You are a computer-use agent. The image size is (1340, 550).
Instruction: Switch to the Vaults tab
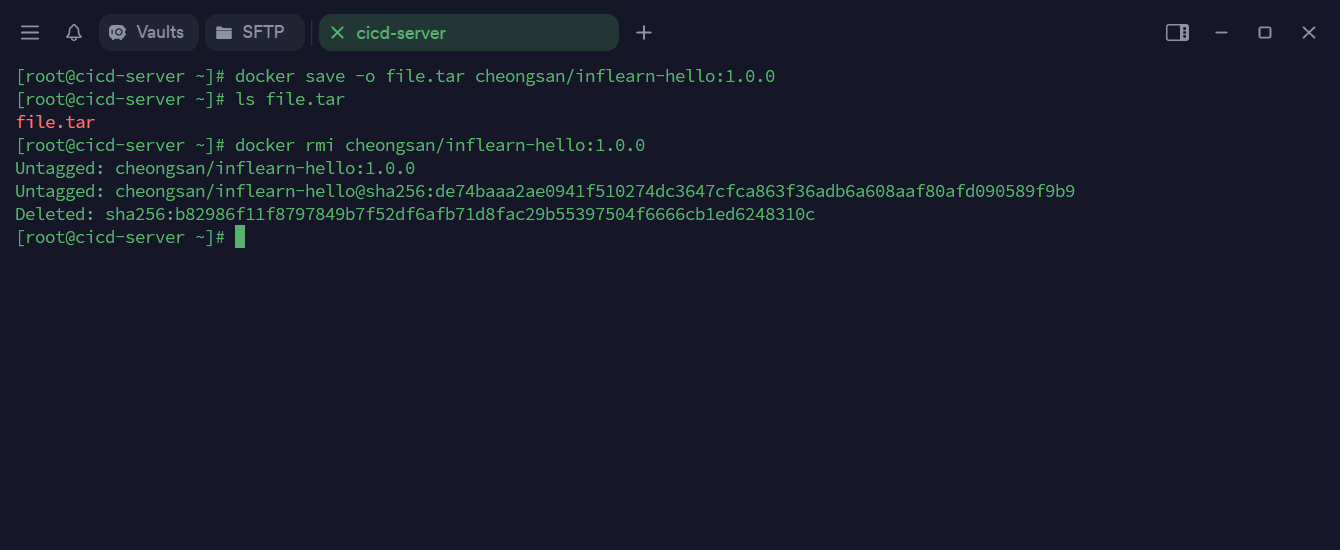pos(148,33)
